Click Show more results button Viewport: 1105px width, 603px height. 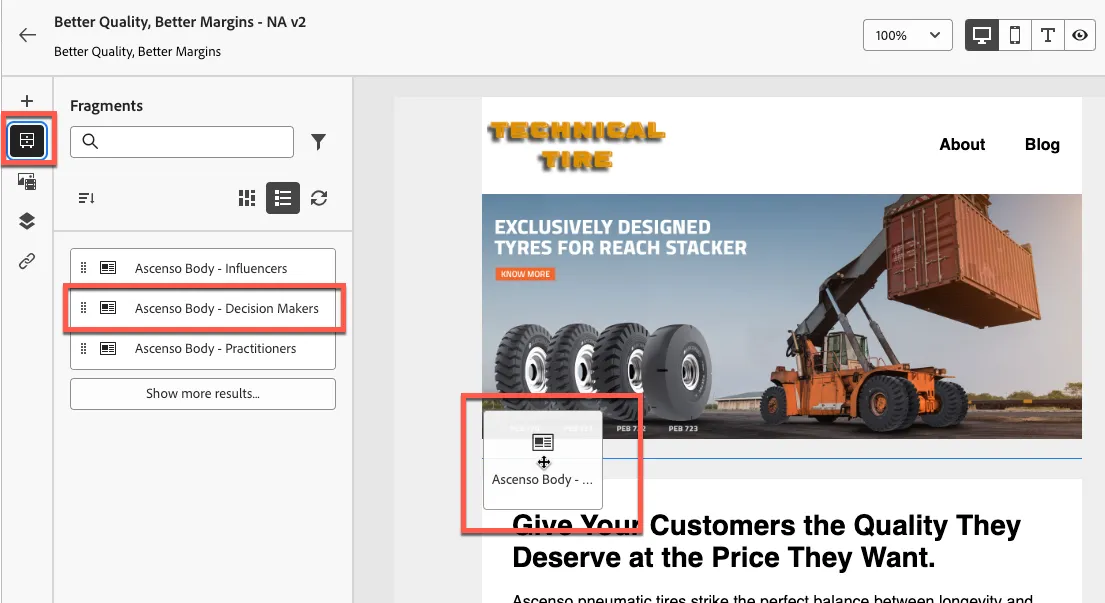pos(203,394)
